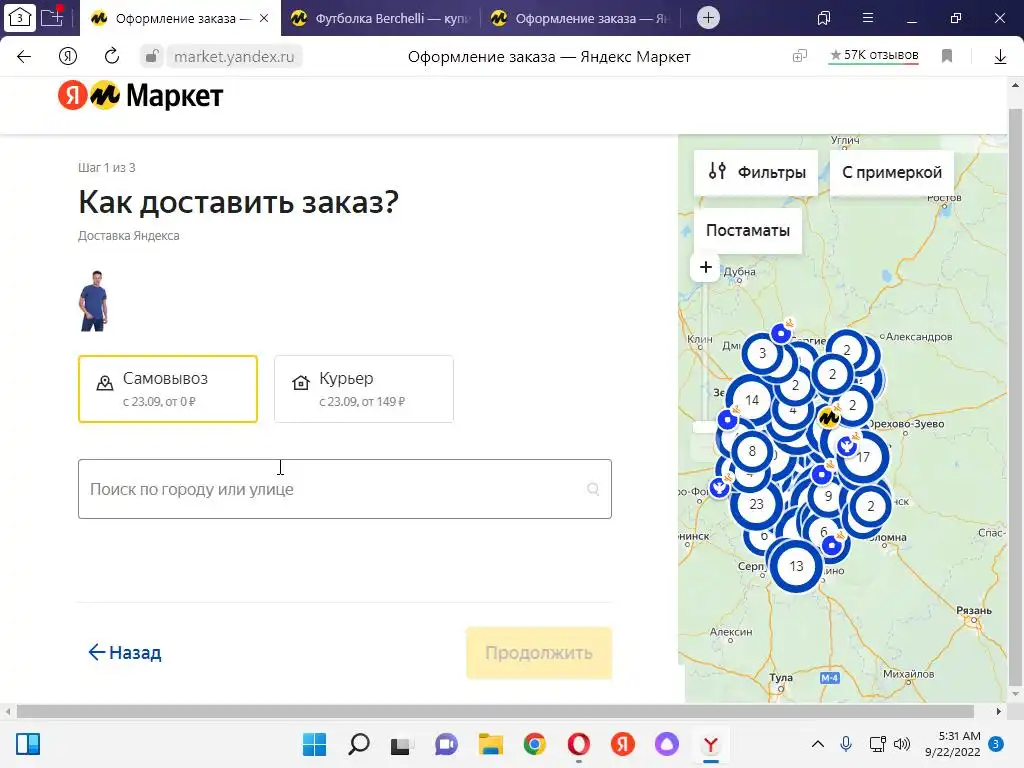Toggle С примеркой map filter
Viewport: 1024px width, 768px height.
(x=891, y=172)
